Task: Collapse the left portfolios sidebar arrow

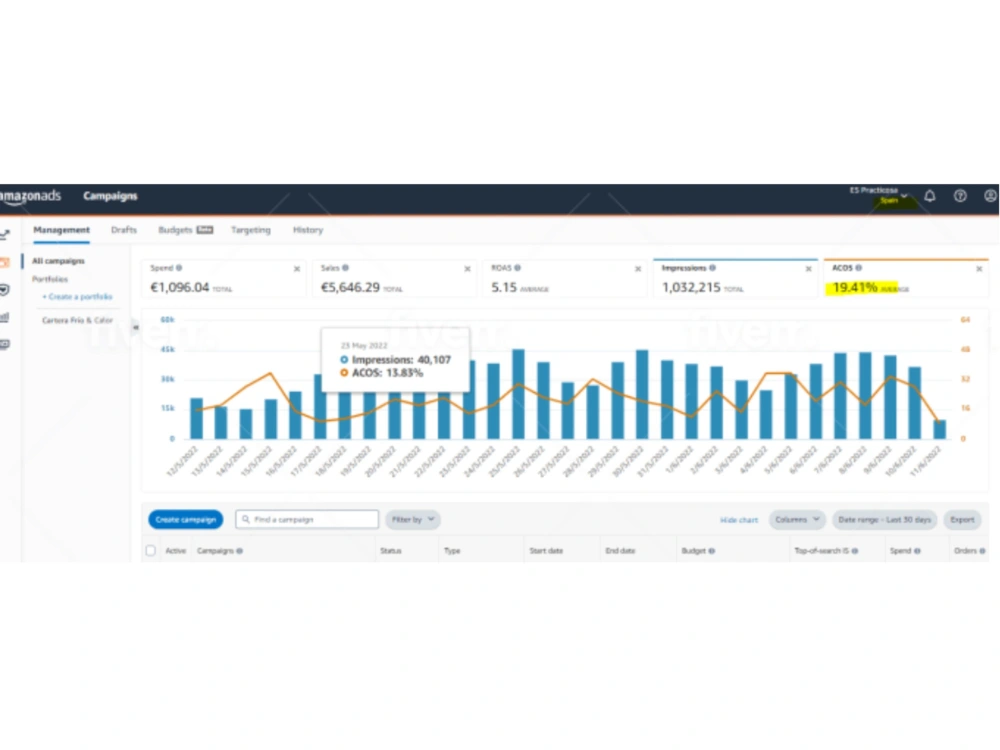Action: coord(135,327)
